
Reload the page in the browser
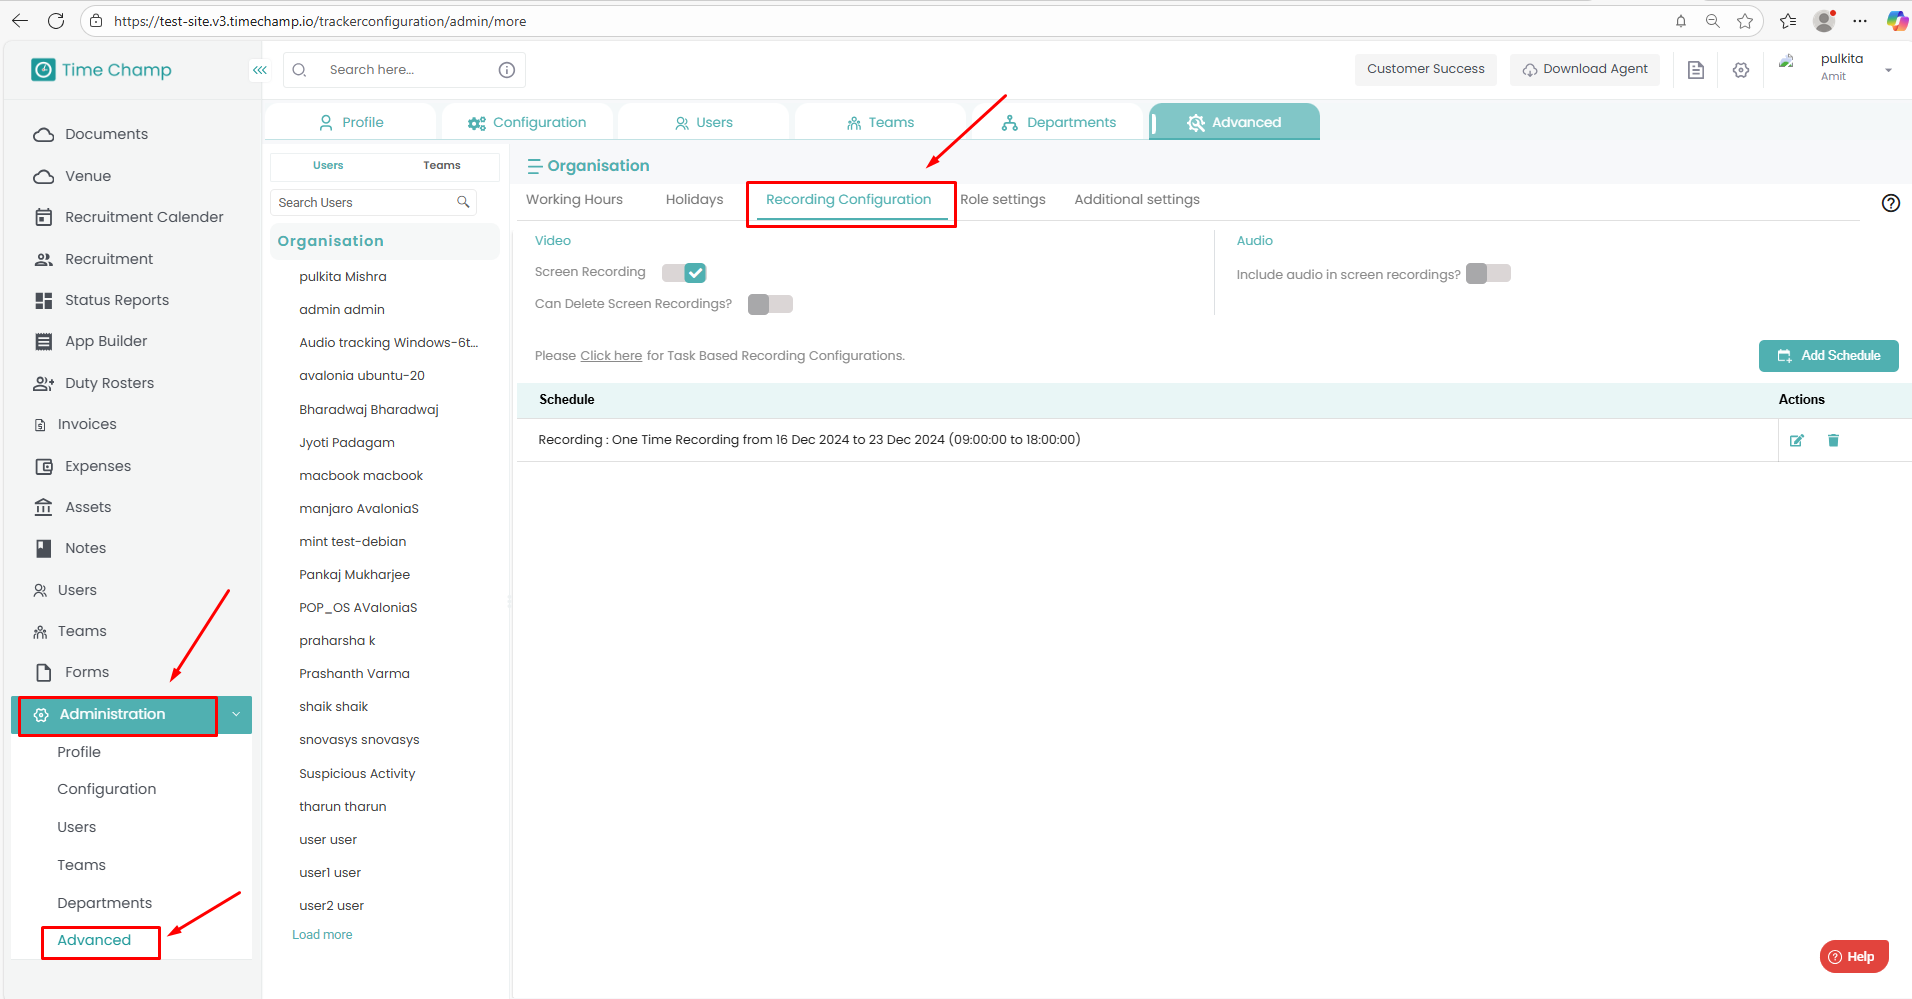pos(56,21)
